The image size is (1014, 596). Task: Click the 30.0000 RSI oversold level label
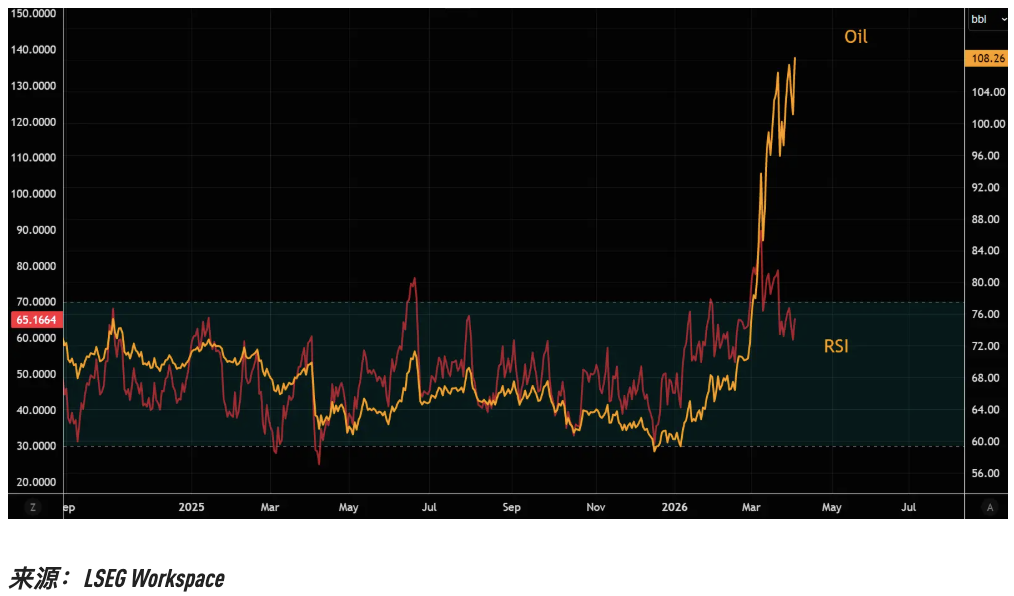[x=35, y=446]
